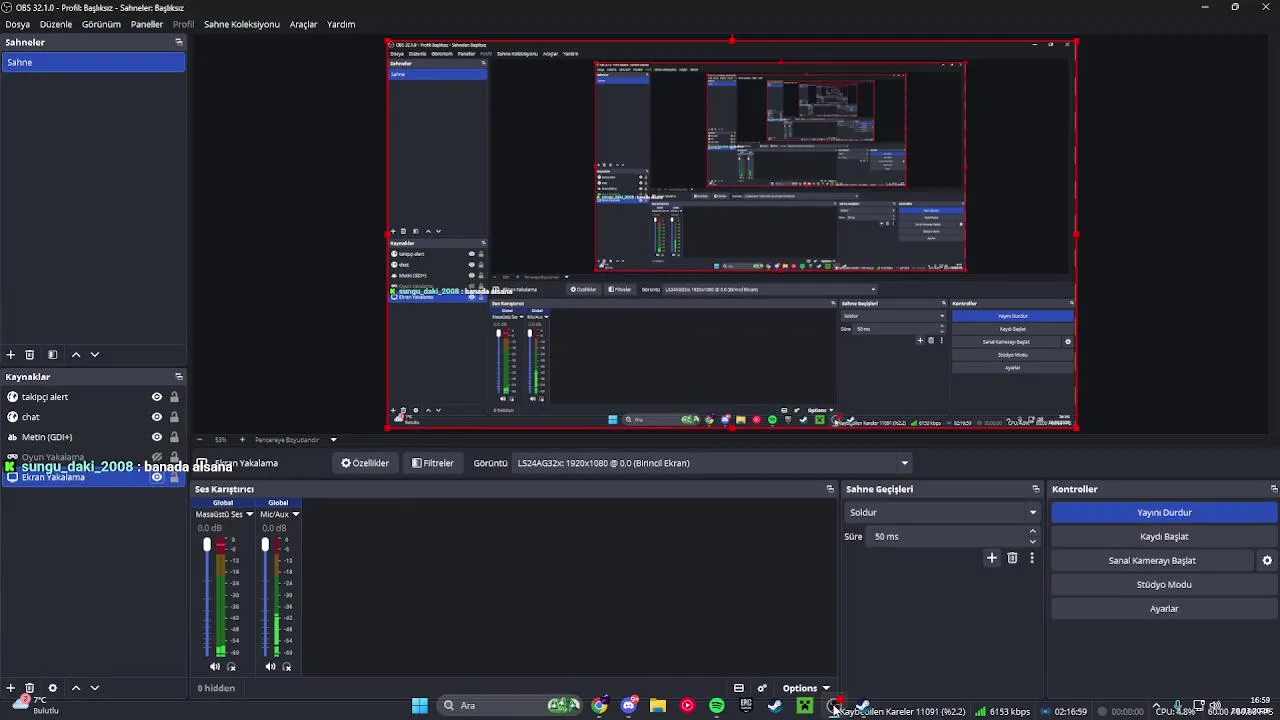Move scene up arrow in Sahneler panel
This screenshot has height=720, width=1280.
tap(76, 354)
